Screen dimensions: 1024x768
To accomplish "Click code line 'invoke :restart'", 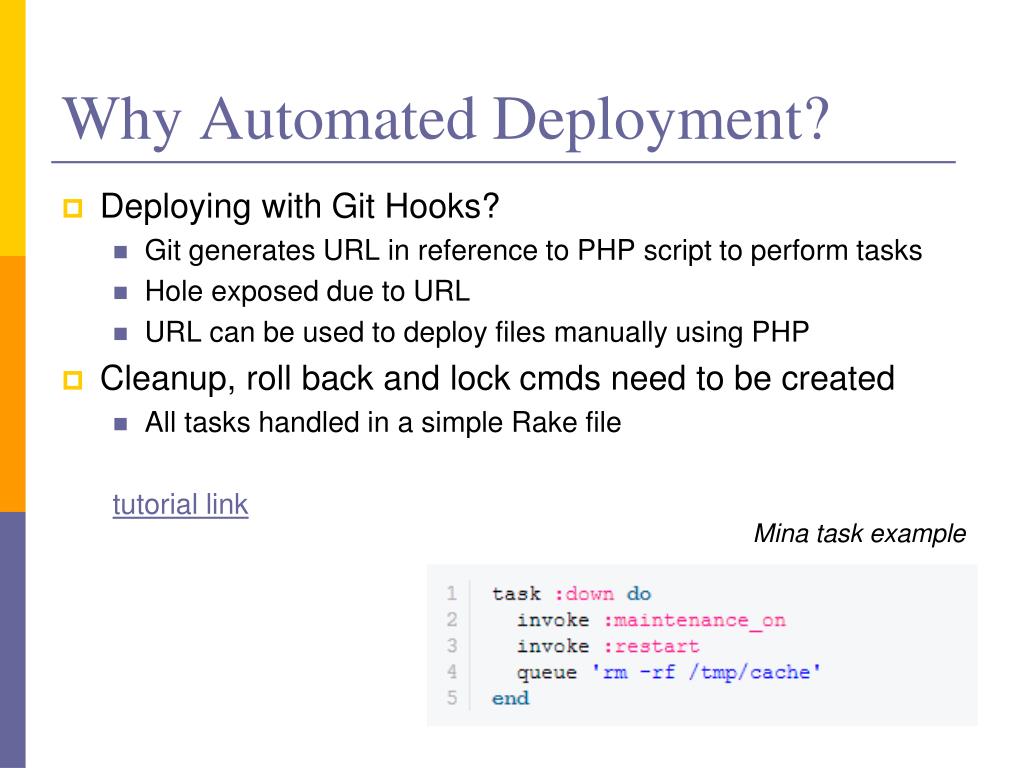I will pos(607,647).
